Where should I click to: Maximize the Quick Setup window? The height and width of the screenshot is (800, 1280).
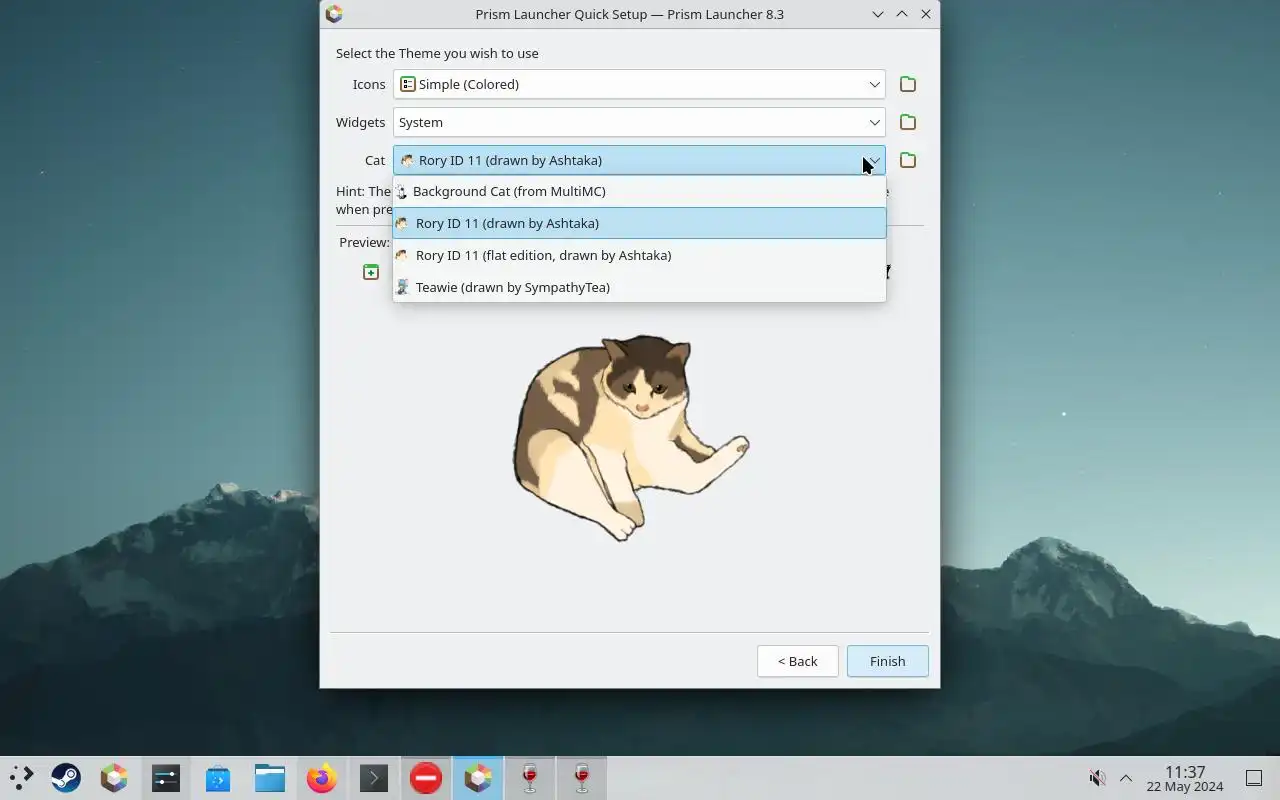(x=902, y=14)
